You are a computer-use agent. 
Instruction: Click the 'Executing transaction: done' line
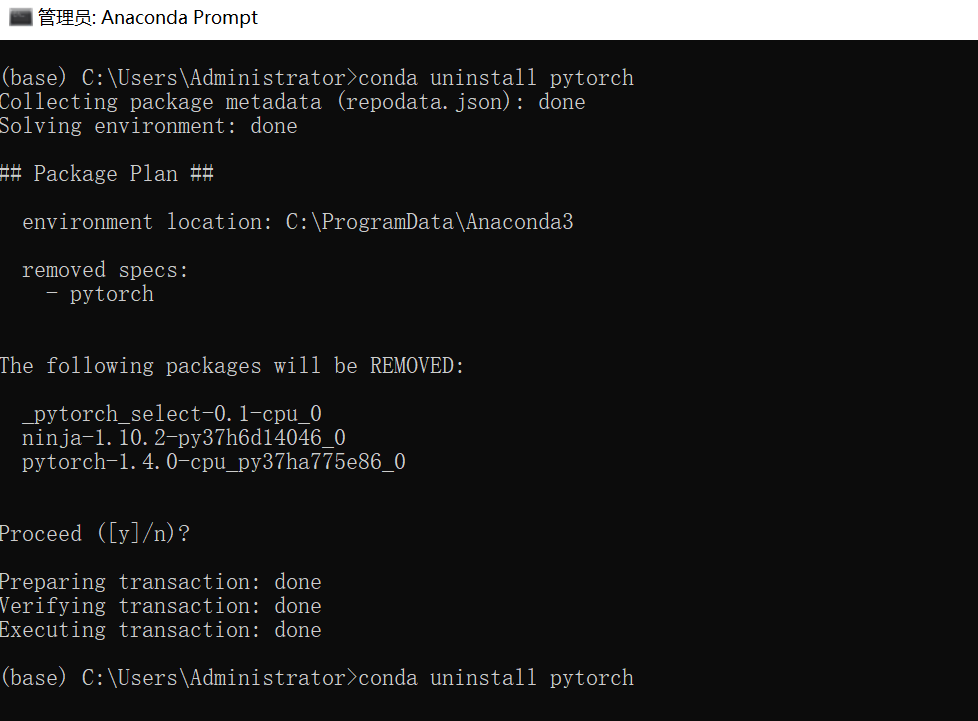pyautogui.click(x=160, y=629)
